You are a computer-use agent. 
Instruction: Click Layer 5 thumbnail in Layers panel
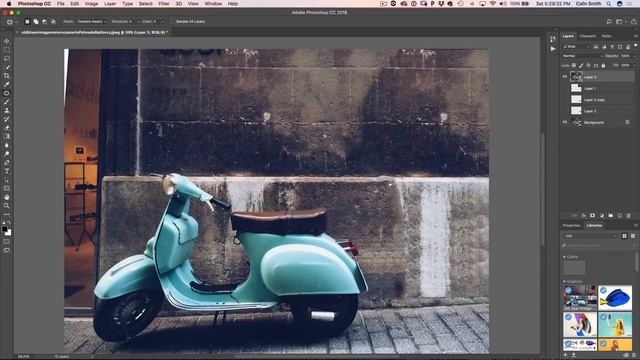point(576,77)
